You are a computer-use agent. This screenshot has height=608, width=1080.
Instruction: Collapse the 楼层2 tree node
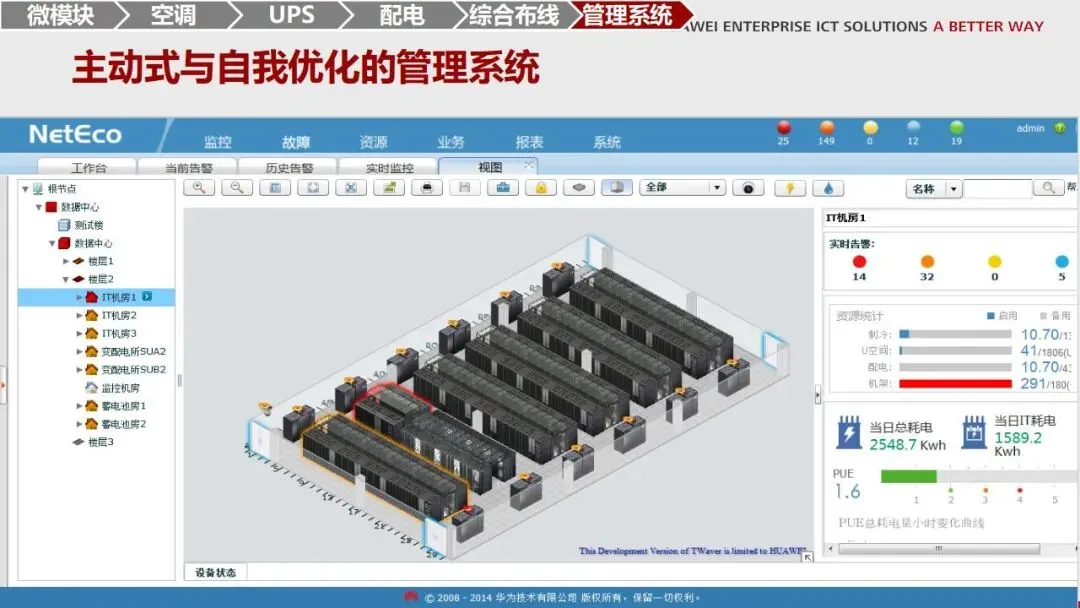click(65, 279)
